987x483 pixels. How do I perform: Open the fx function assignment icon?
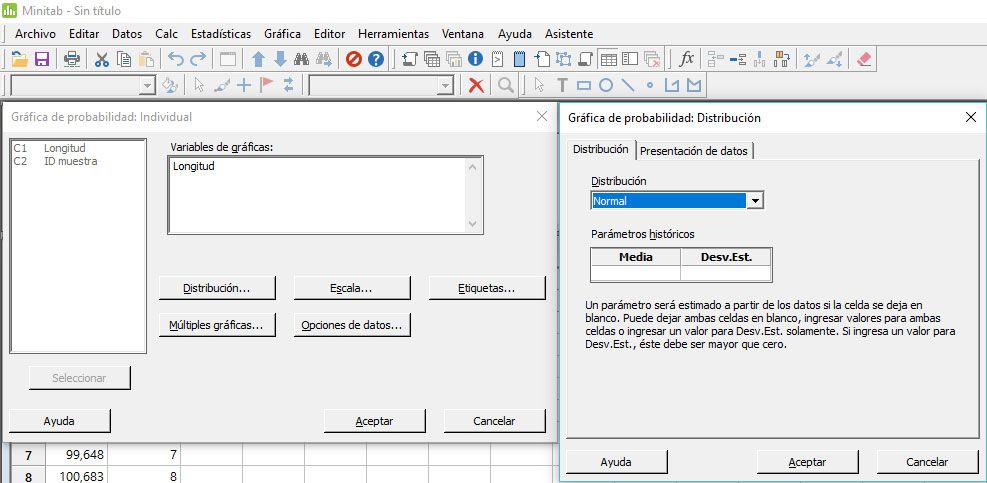(686, 59)
